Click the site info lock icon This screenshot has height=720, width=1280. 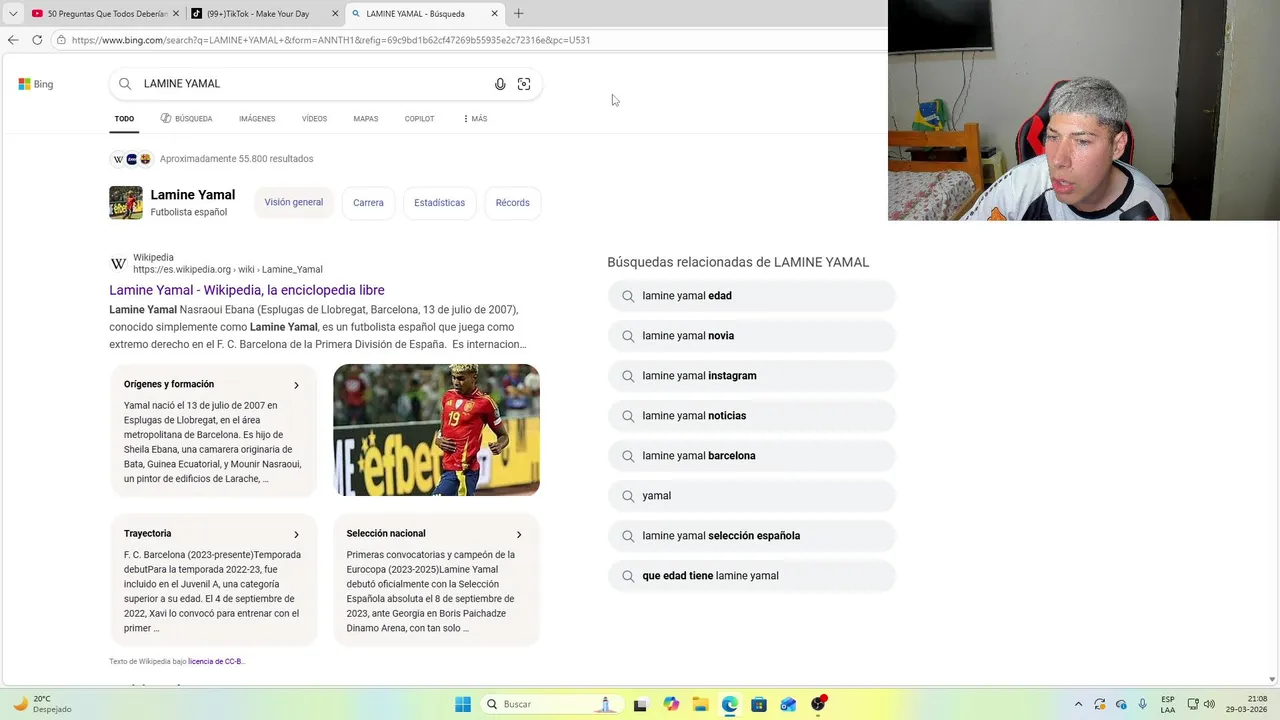(x=61, y=40)
